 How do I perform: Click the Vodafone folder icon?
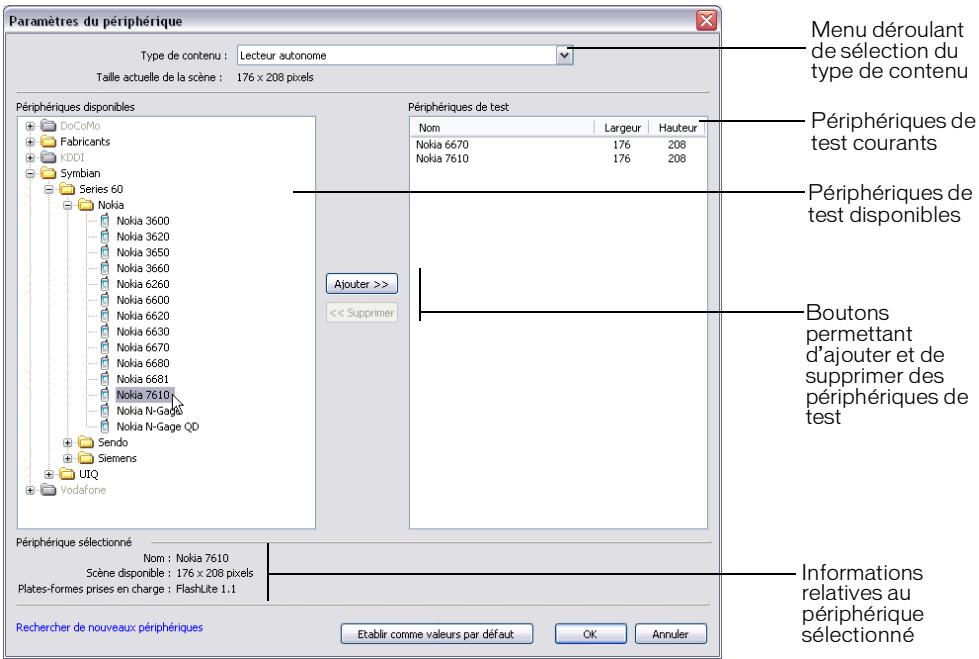click(x=49, y=490)
